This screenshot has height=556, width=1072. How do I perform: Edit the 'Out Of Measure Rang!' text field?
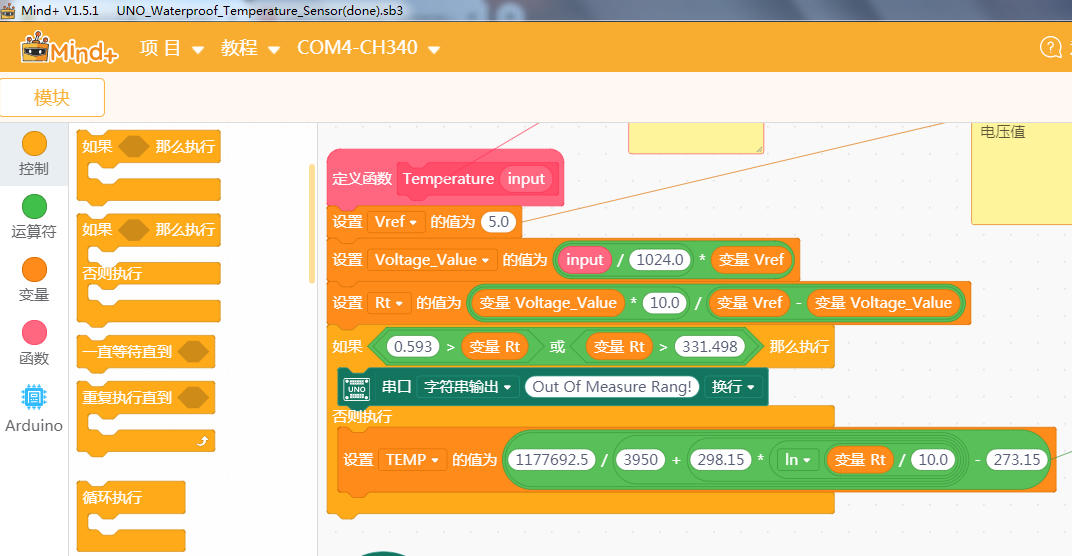(611, 387)
